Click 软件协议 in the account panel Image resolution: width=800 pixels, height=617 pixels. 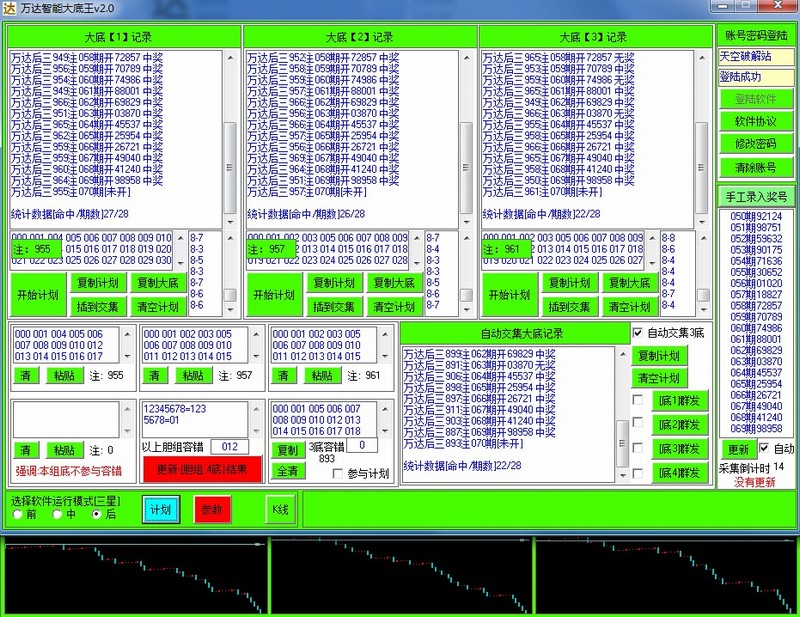755,121
